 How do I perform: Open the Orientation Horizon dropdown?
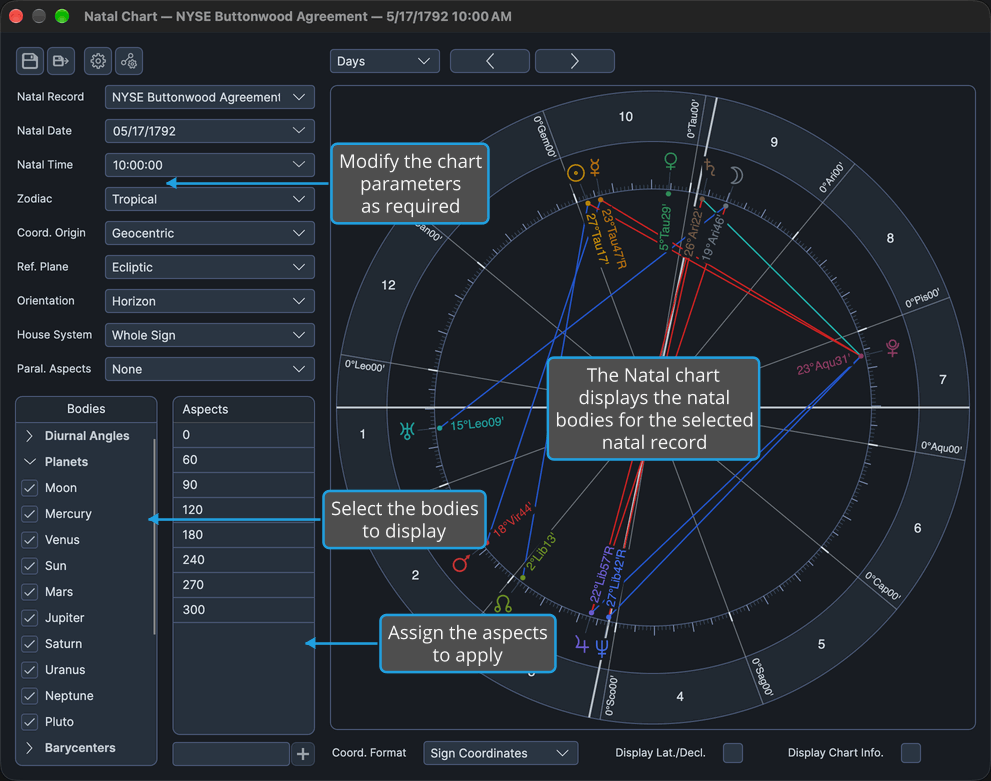tap(210, 301)
